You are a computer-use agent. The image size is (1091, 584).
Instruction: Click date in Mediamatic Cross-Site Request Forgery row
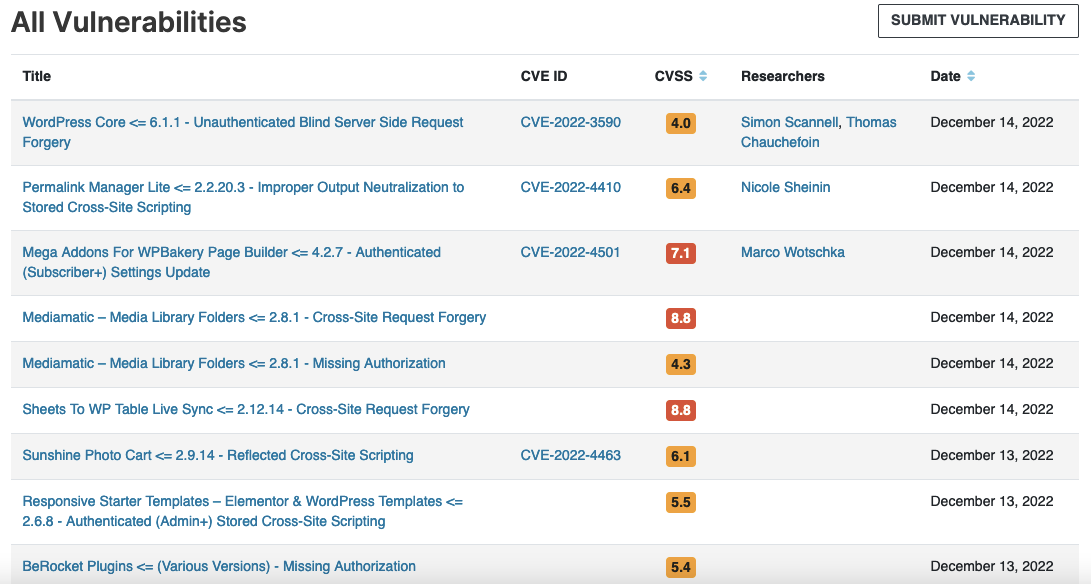(x=992, y=317)
